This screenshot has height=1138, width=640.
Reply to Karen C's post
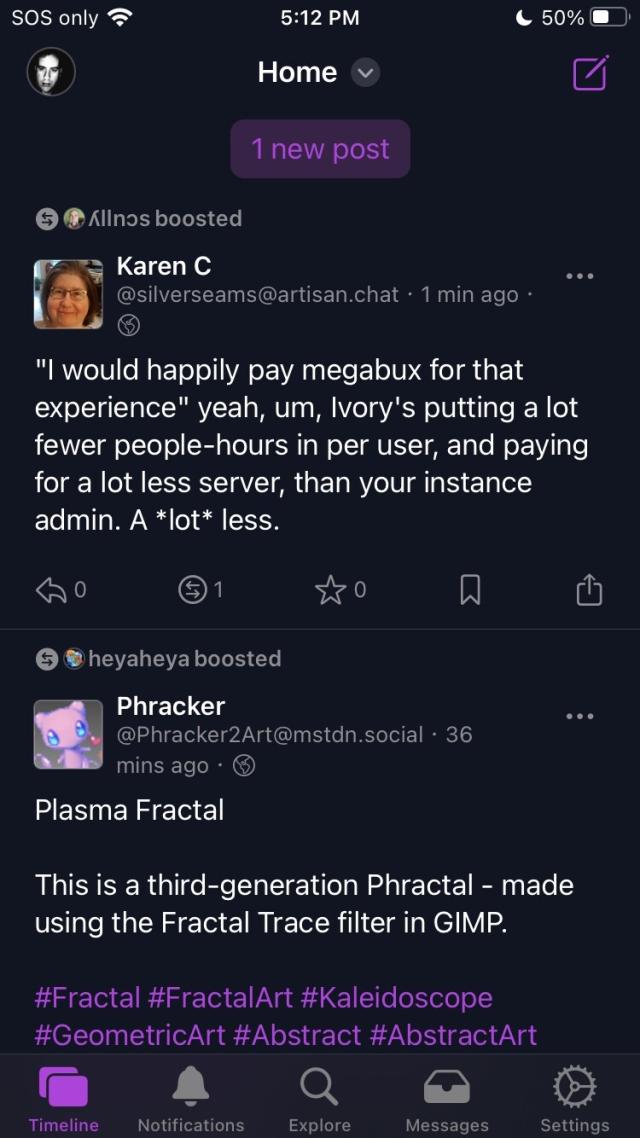point(52,590)
